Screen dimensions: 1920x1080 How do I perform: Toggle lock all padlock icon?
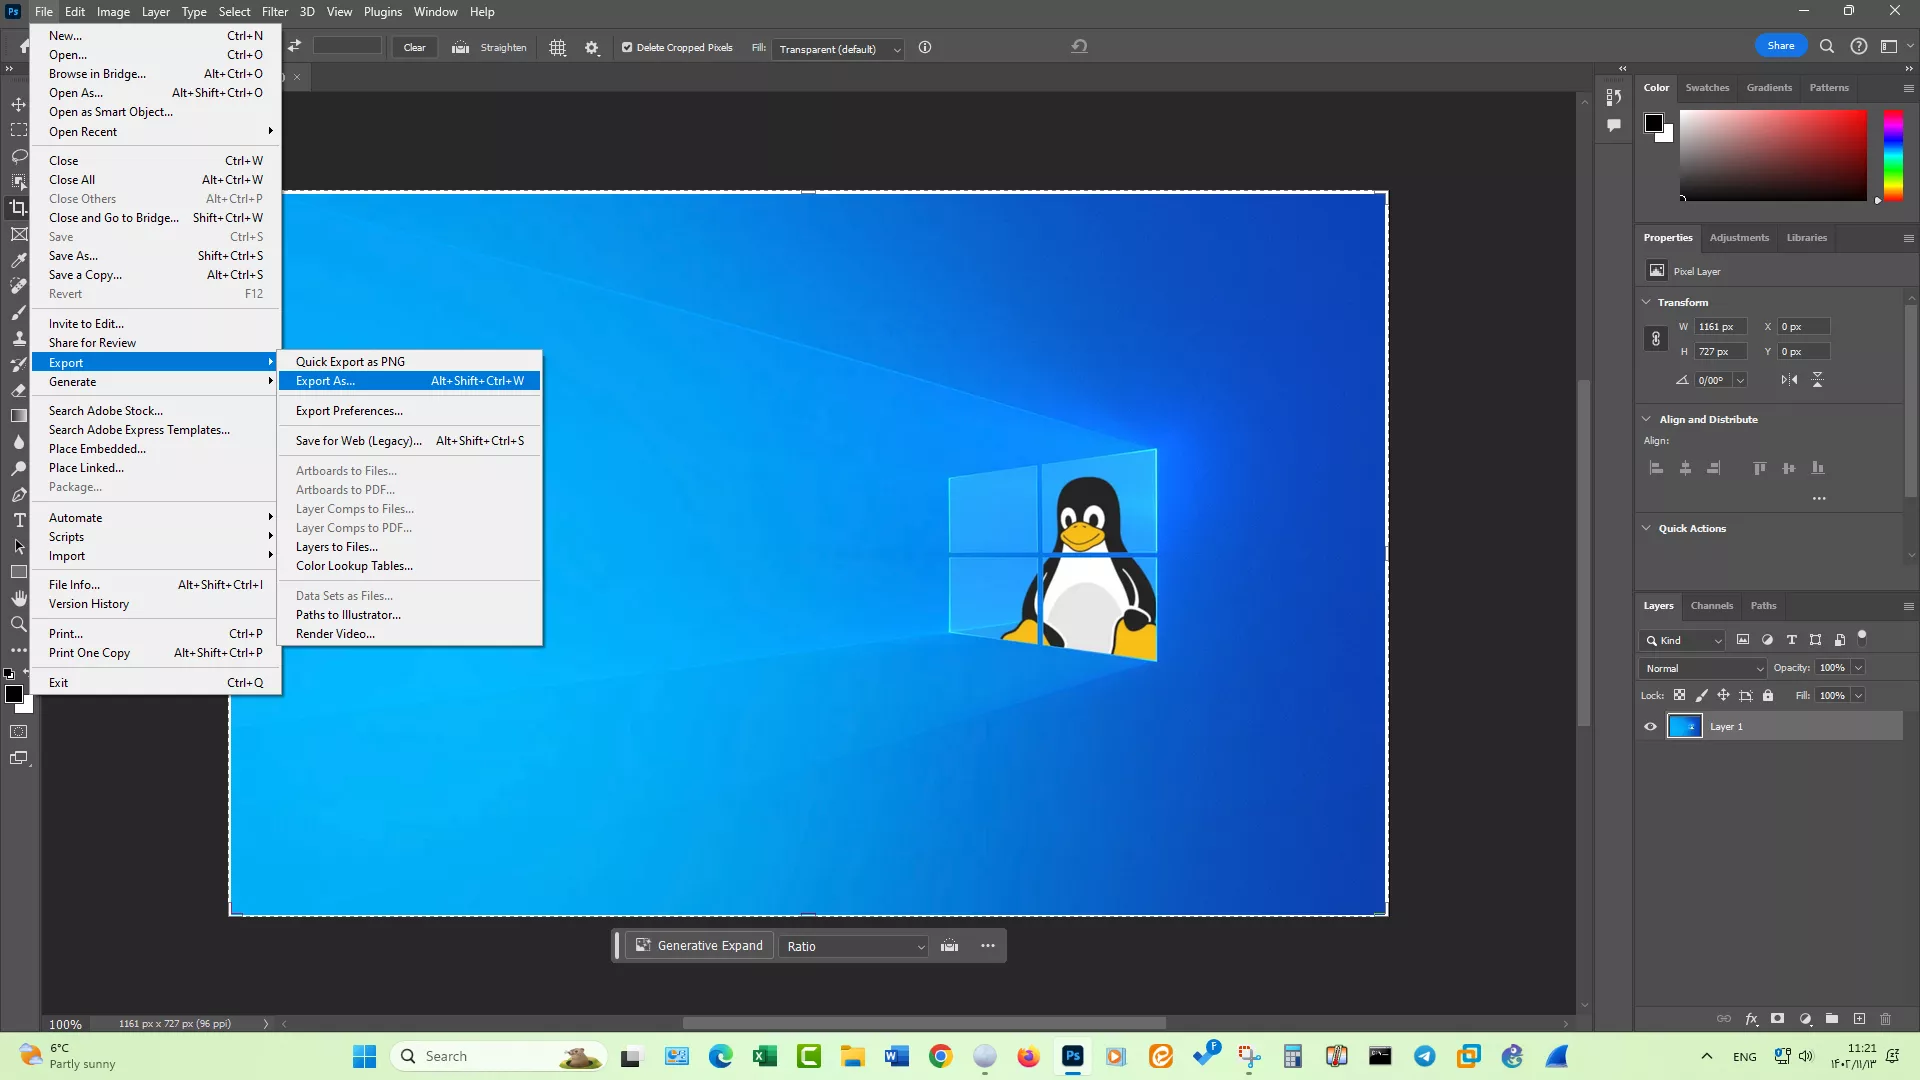pos(1768,695)
